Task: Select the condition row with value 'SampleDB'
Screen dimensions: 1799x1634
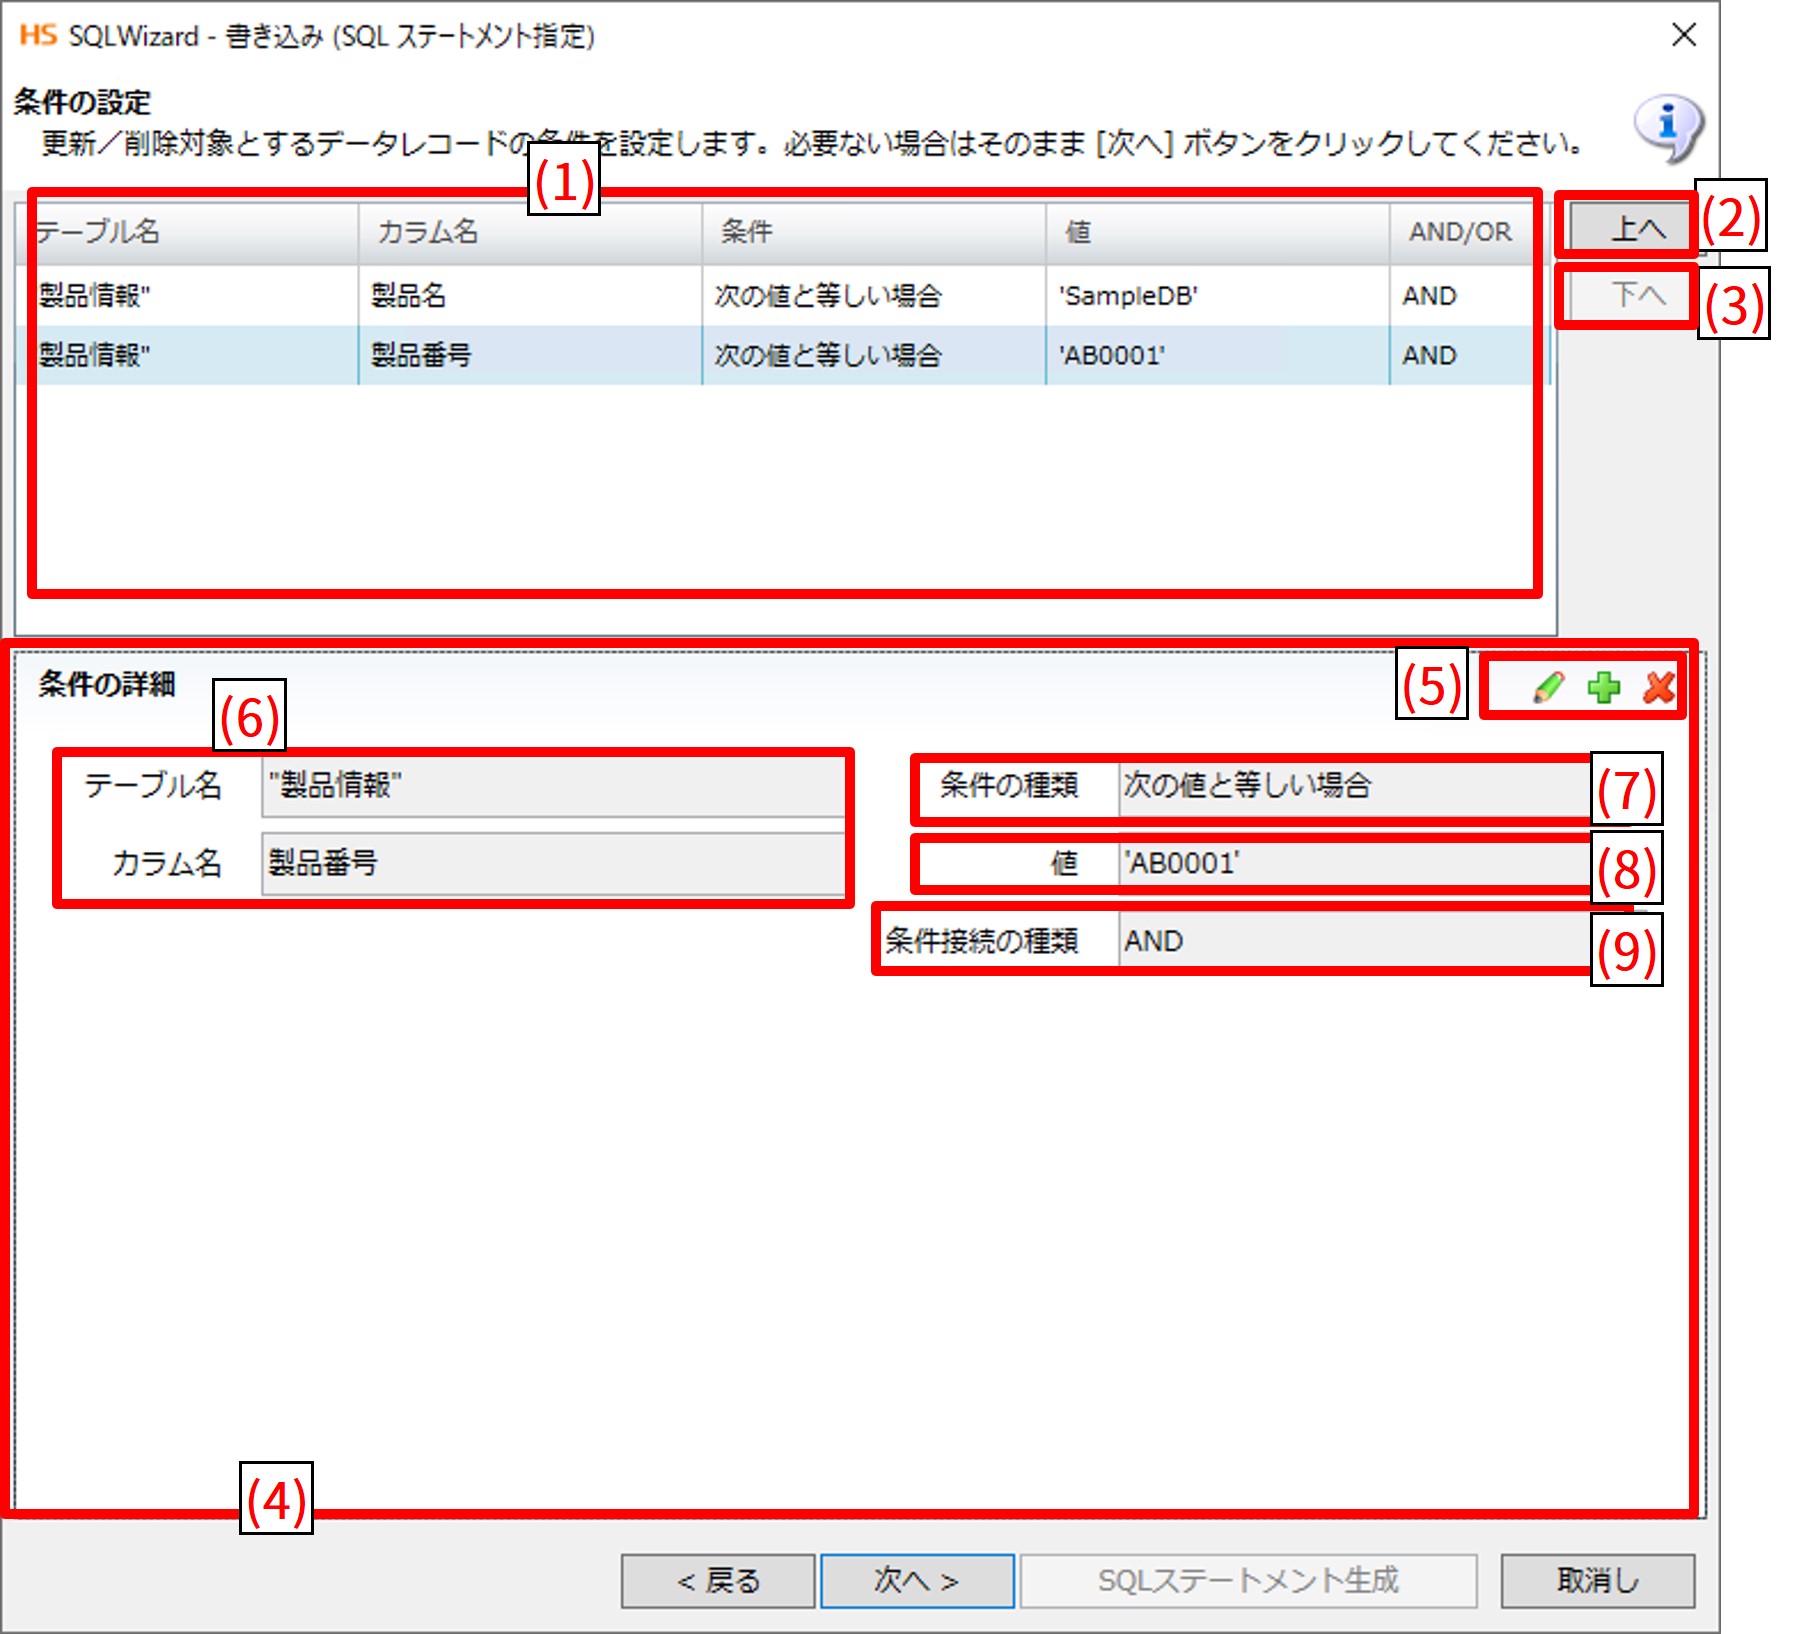Action: 780,296
